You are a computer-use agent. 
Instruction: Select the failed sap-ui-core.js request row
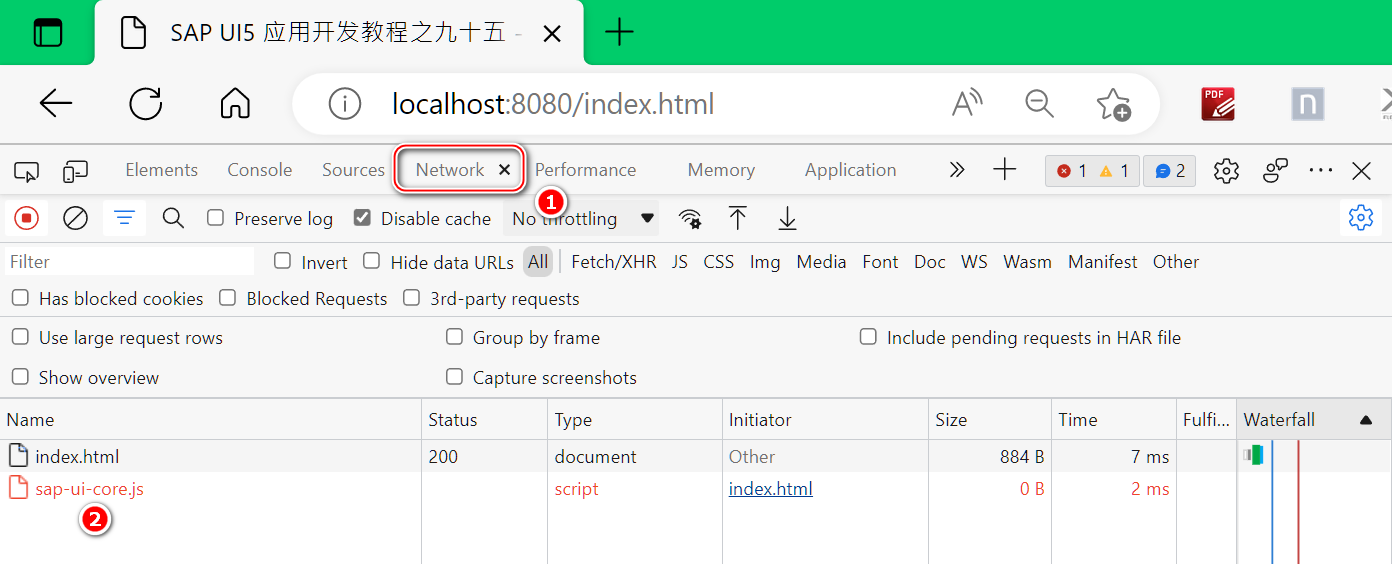620,489
